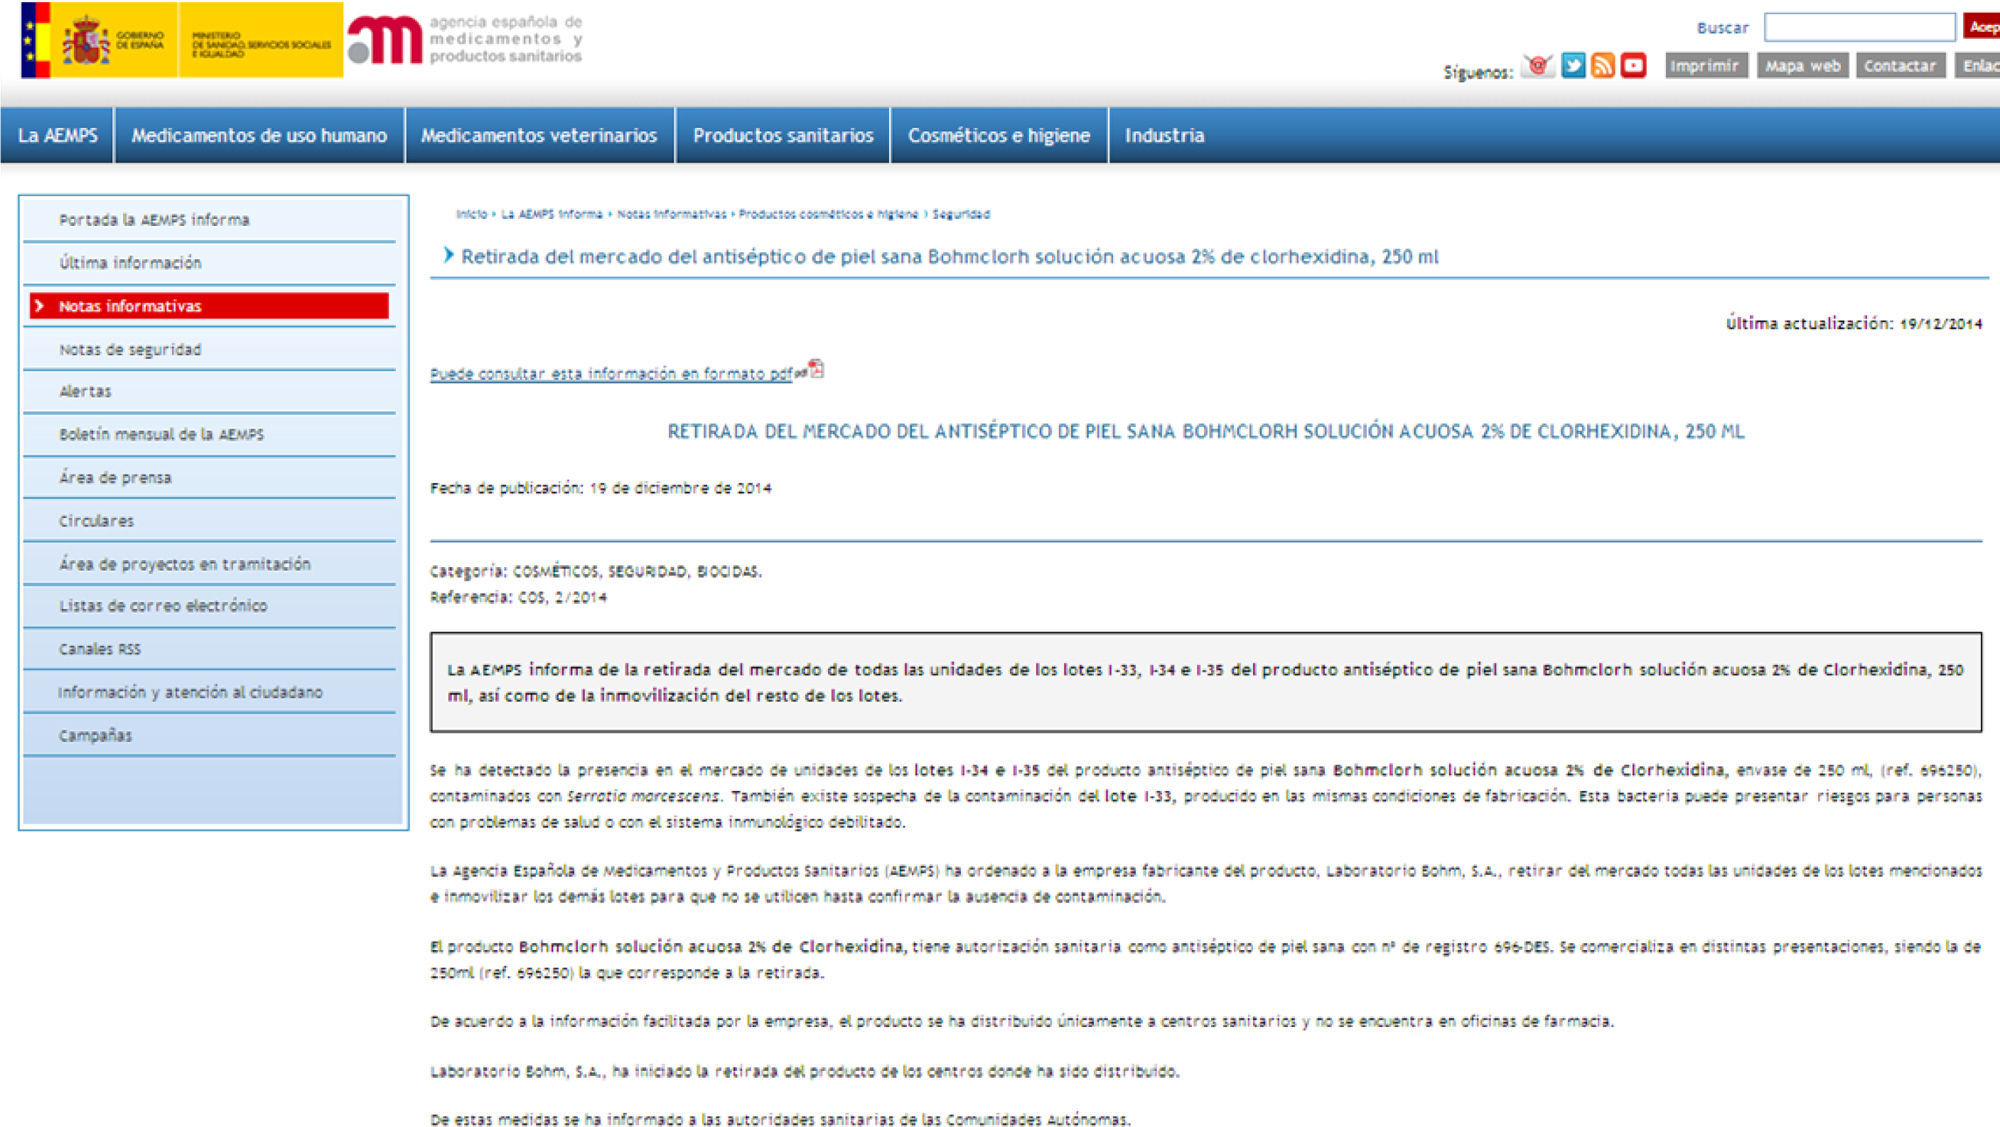Open Productos sanitarios menu
The image size is (2000, 1127).
pyautogui.click(x=783, y=135)
